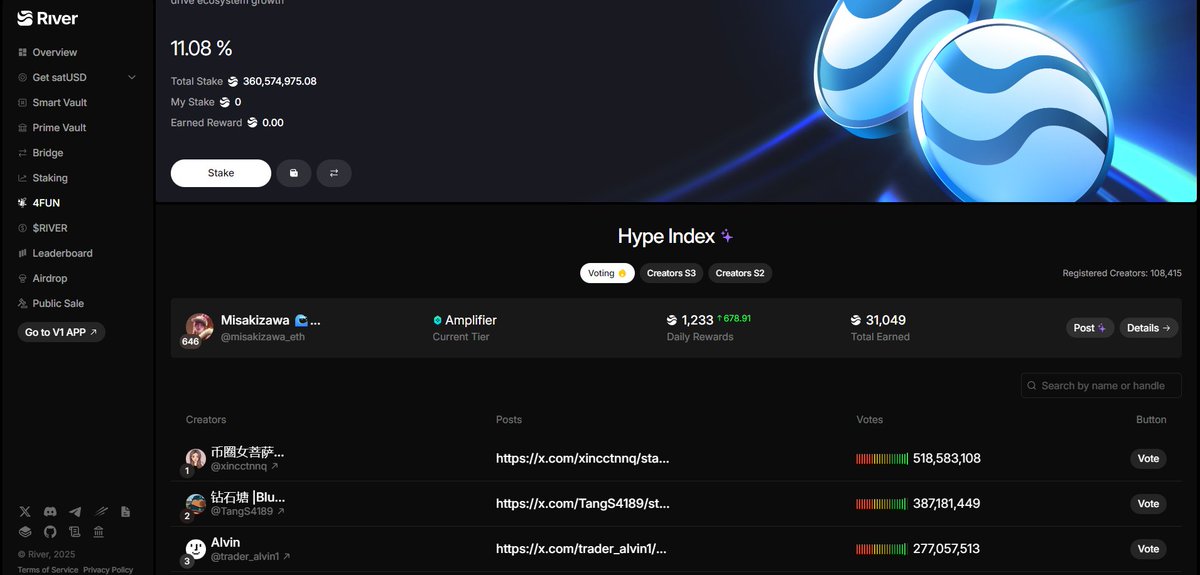This screenshot has height=575, width=1200.
Task: Click the white Stake button
Action: pyautogui.click(x=221, y=173)
